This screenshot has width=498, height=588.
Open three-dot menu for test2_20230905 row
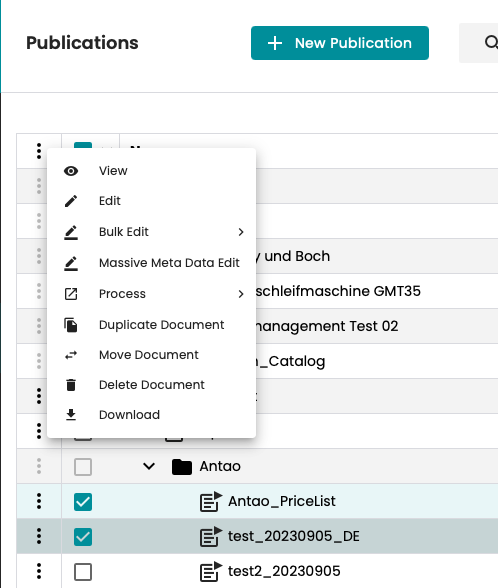click(x=39, y=571)
